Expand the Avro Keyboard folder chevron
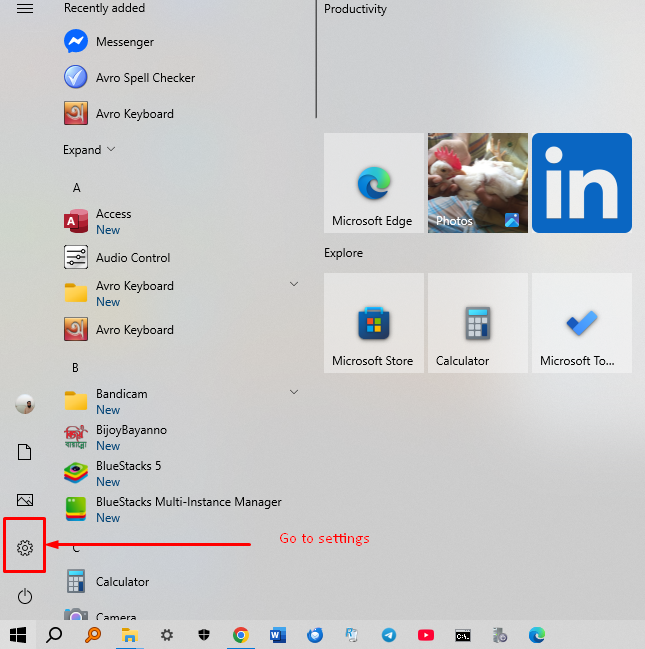 coord(294,285)
